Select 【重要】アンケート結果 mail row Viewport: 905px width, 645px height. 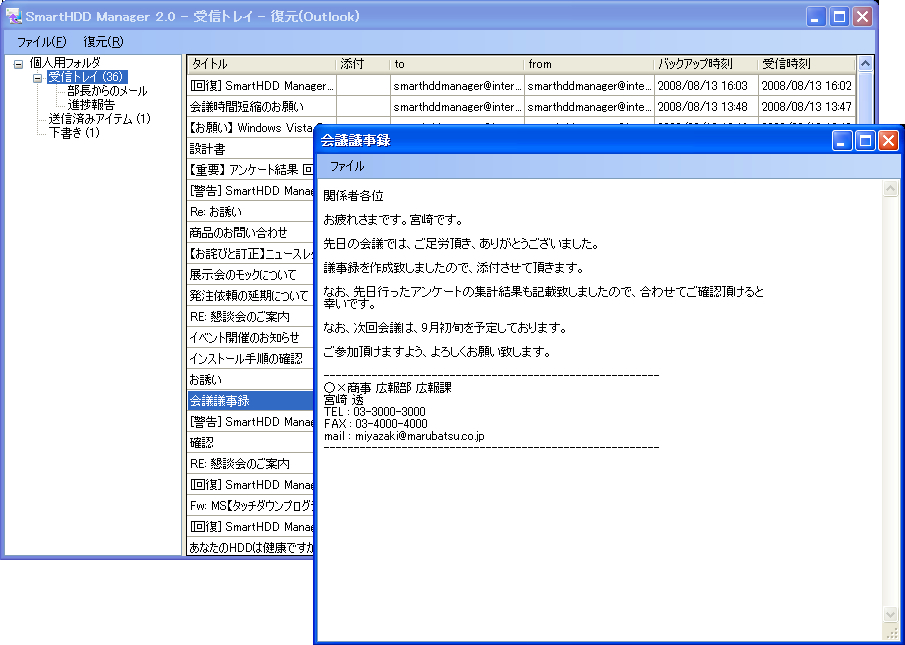251,170
